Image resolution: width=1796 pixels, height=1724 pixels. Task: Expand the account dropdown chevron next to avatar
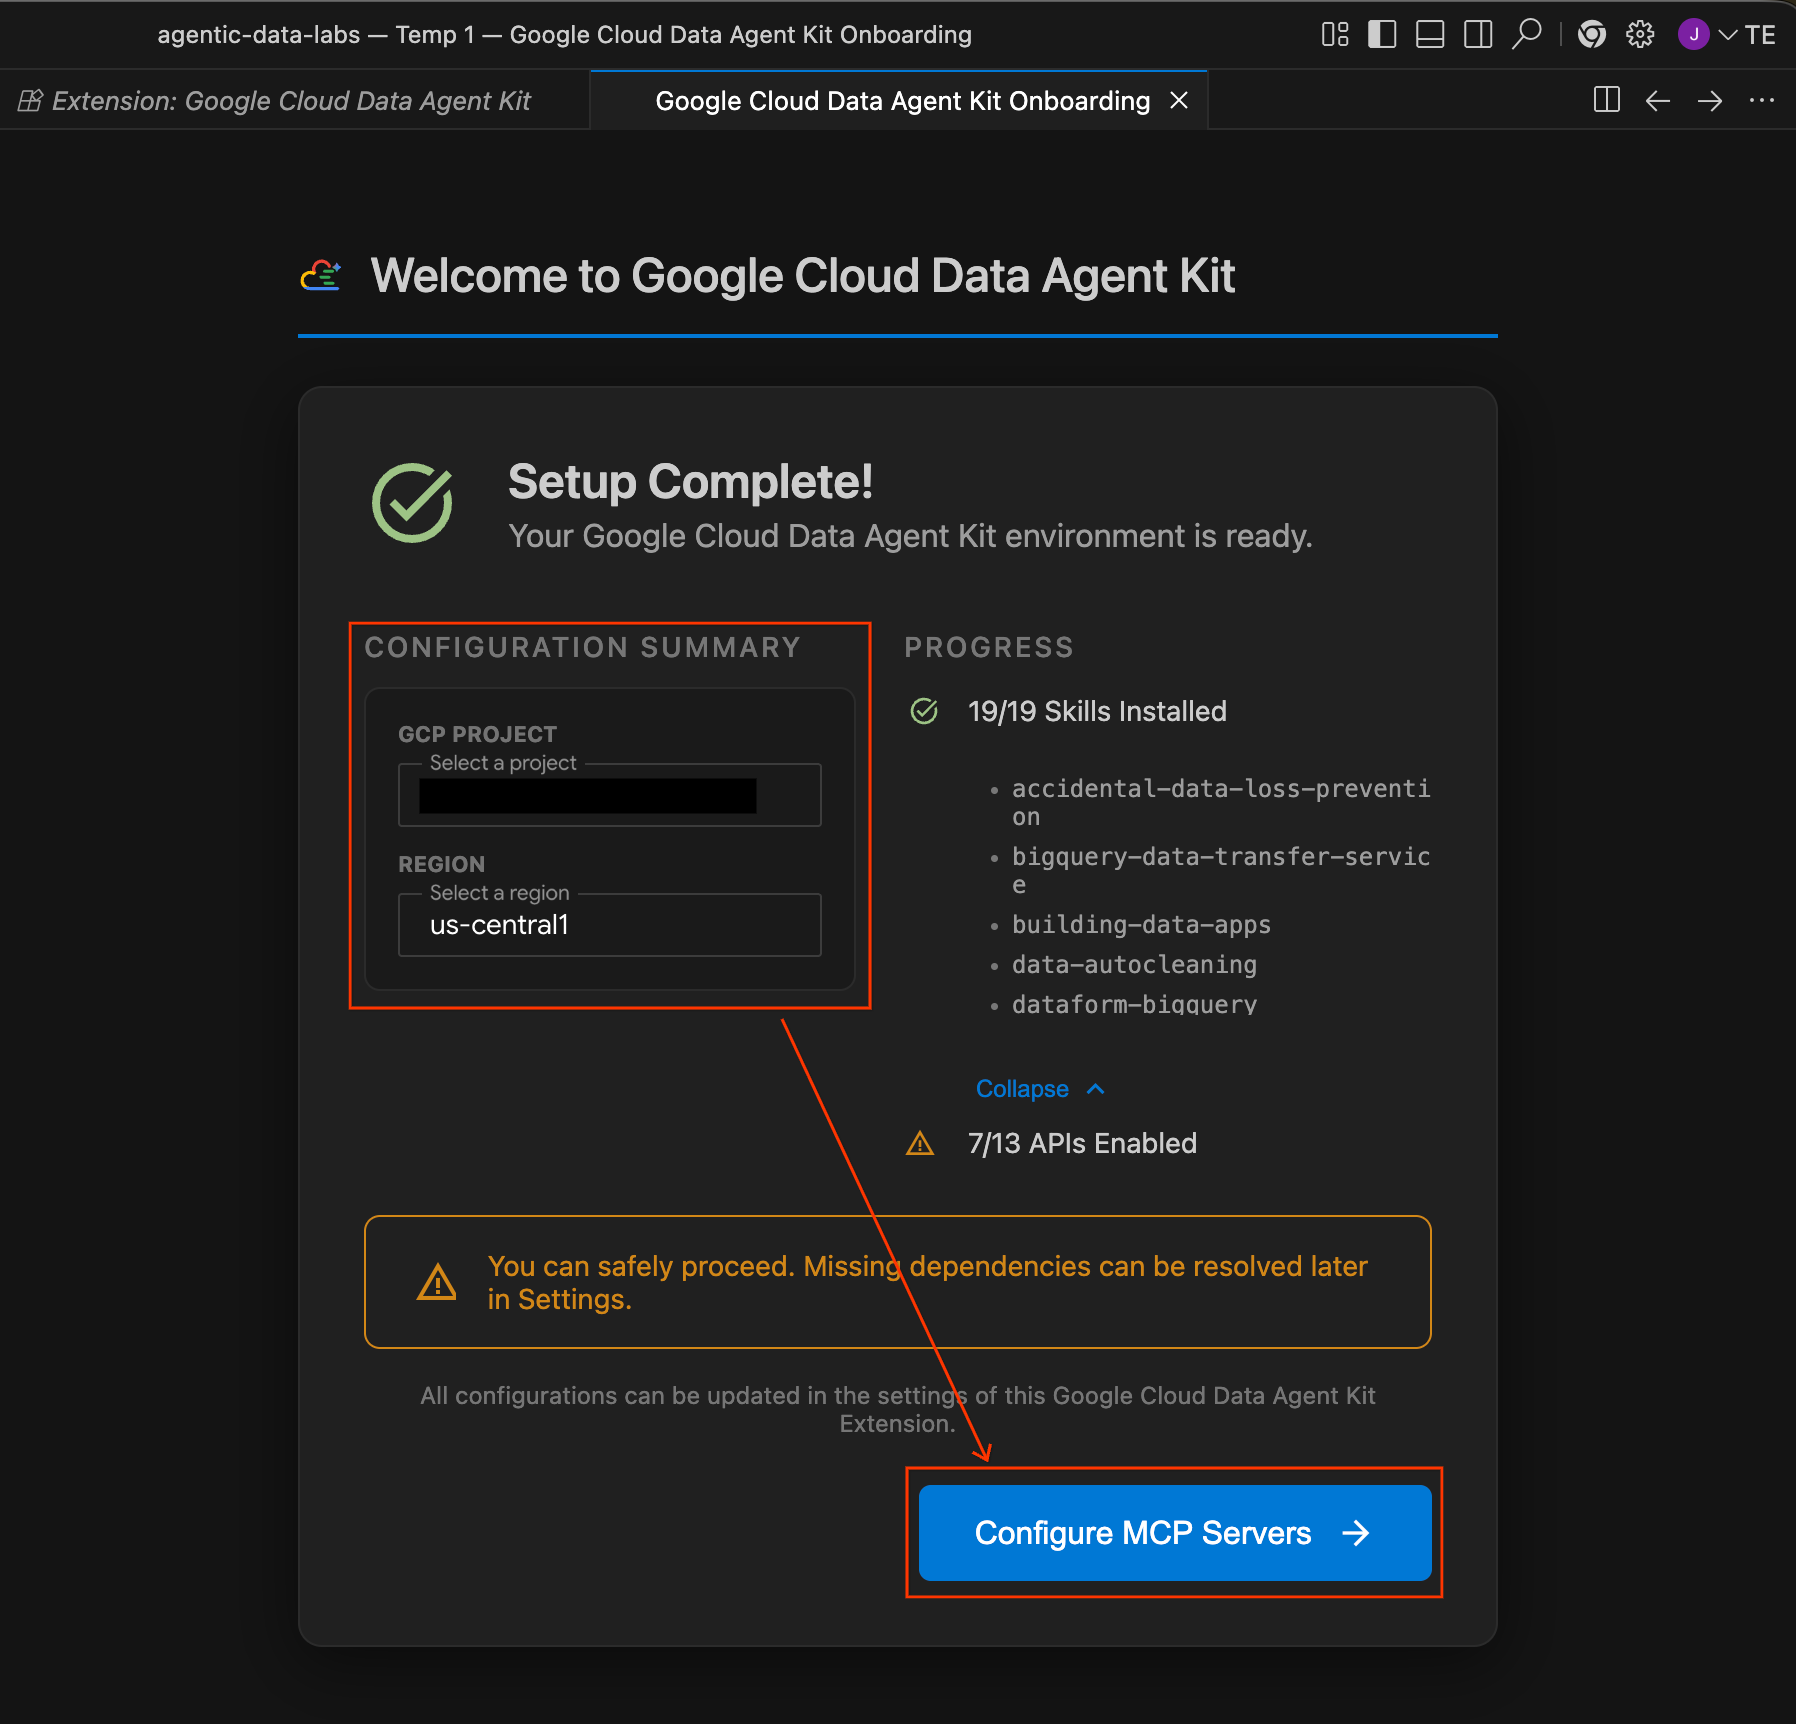click(x=1728, y=36)
